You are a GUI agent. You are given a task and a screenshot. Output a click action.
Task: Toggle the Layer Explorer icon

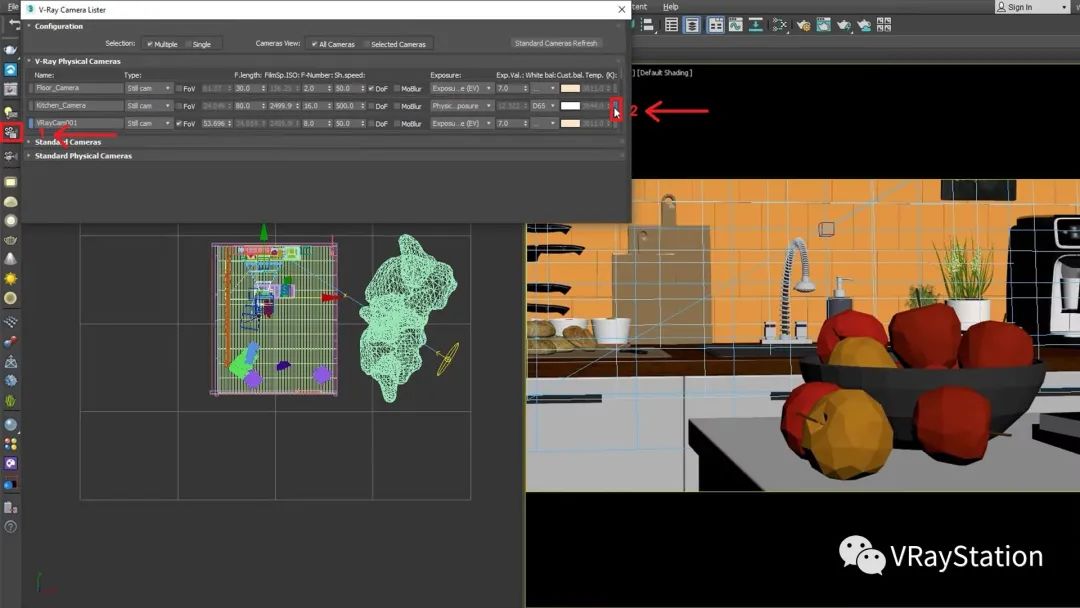point(692,25)
